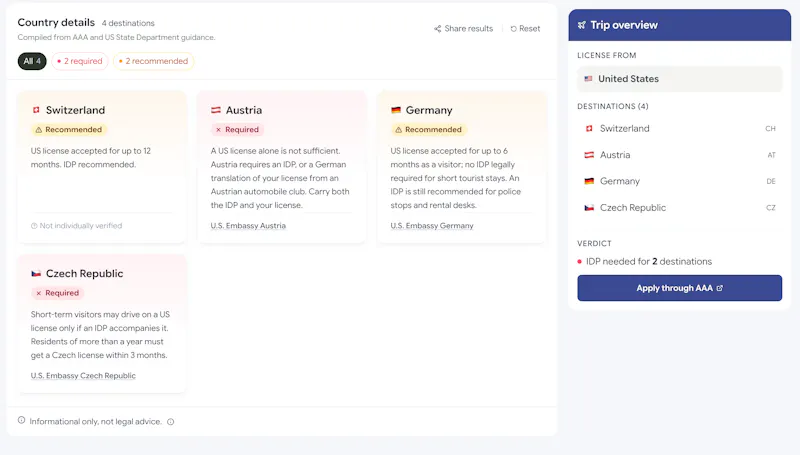Click the Required badge on Czech Republic card
800x455 pixels.
coord(57,293)
